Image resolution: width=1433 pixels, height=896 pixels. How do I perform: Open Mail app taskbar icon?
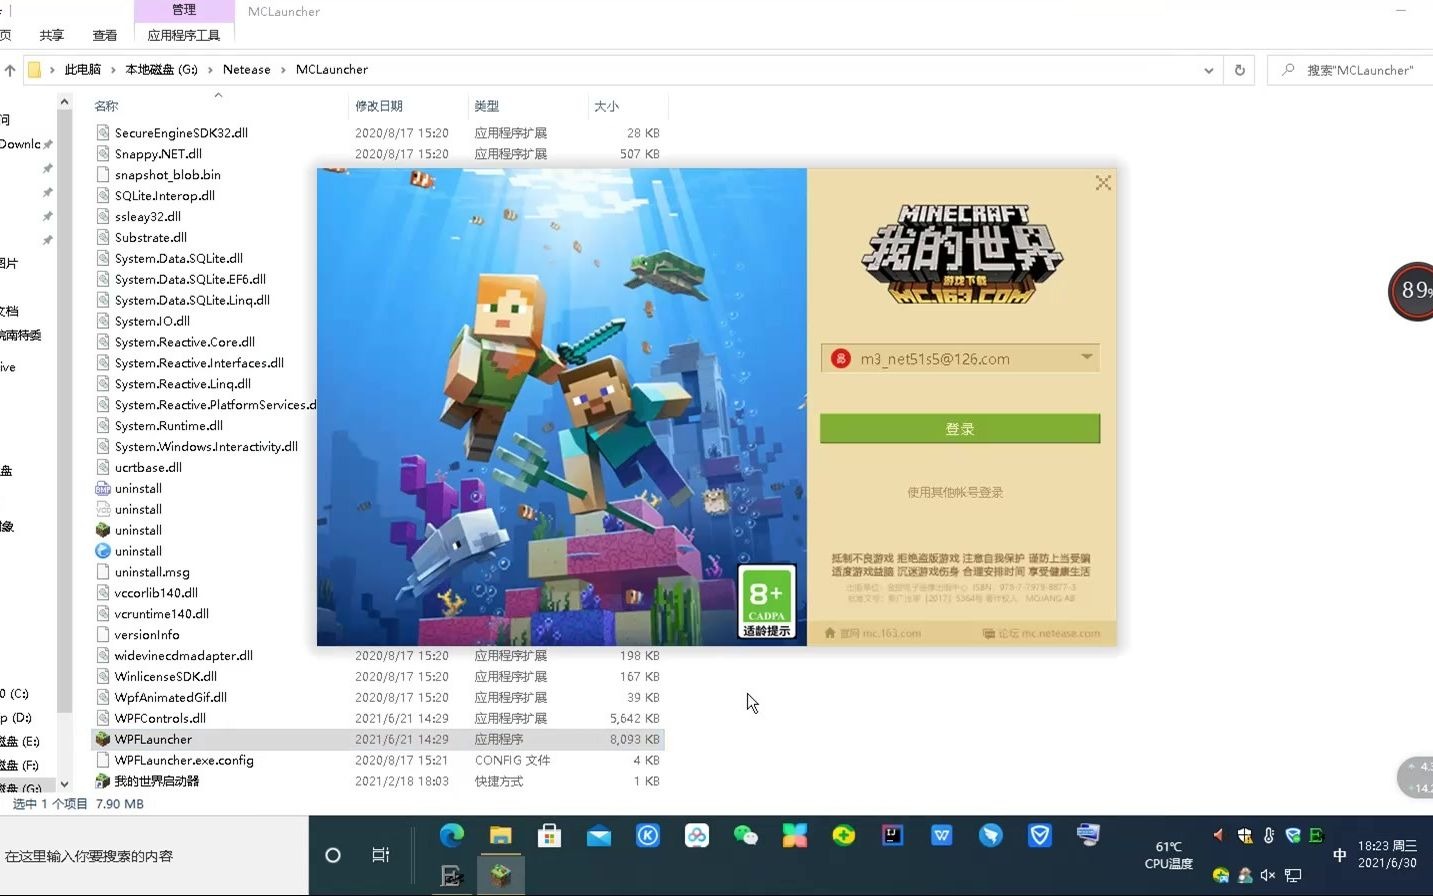click(x=599, y=836)
